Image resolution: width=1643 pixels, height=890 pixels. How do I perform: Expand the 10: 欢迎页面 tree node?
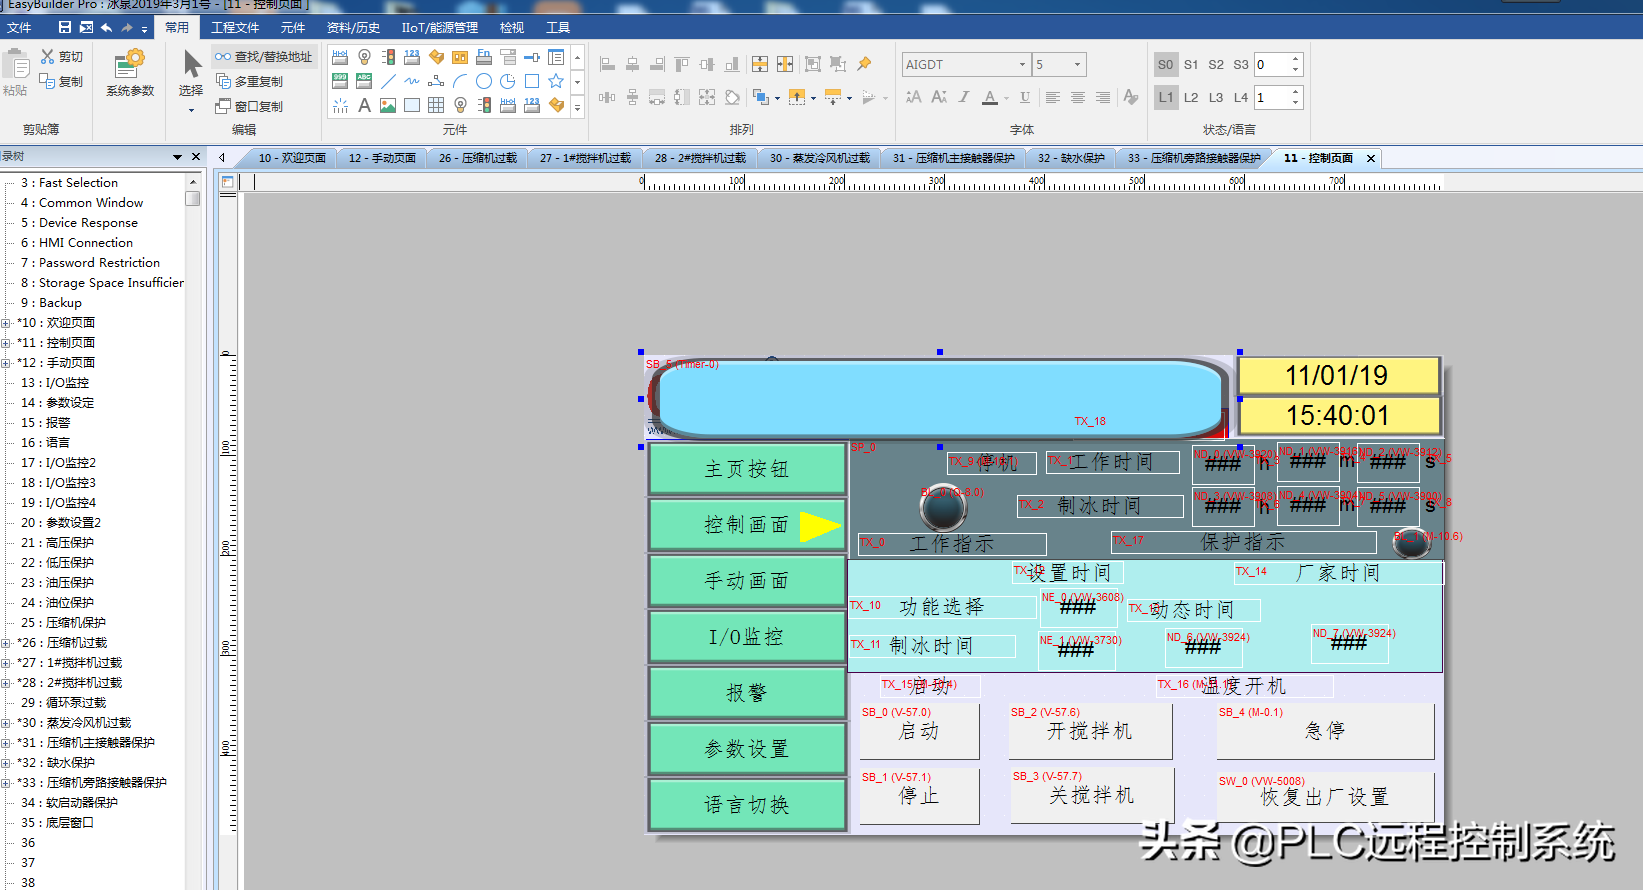(x=7, y=323)
